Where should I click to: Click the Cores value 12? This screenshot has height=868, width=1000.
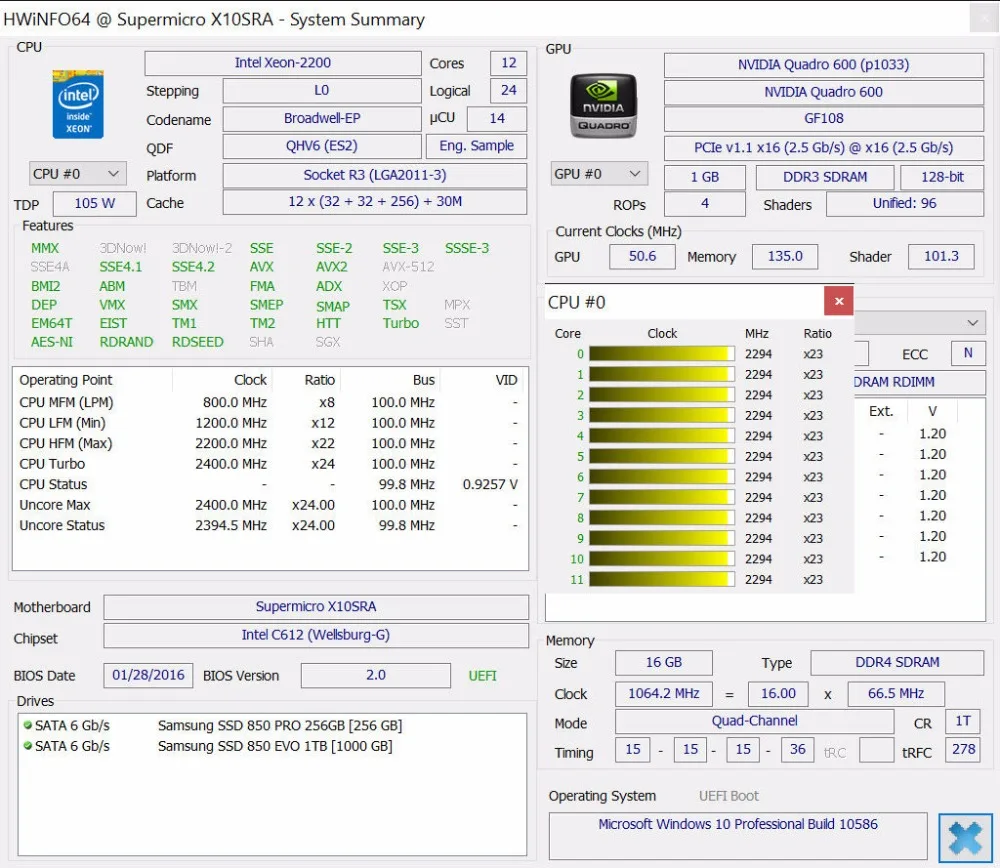[x=508, y=63]
